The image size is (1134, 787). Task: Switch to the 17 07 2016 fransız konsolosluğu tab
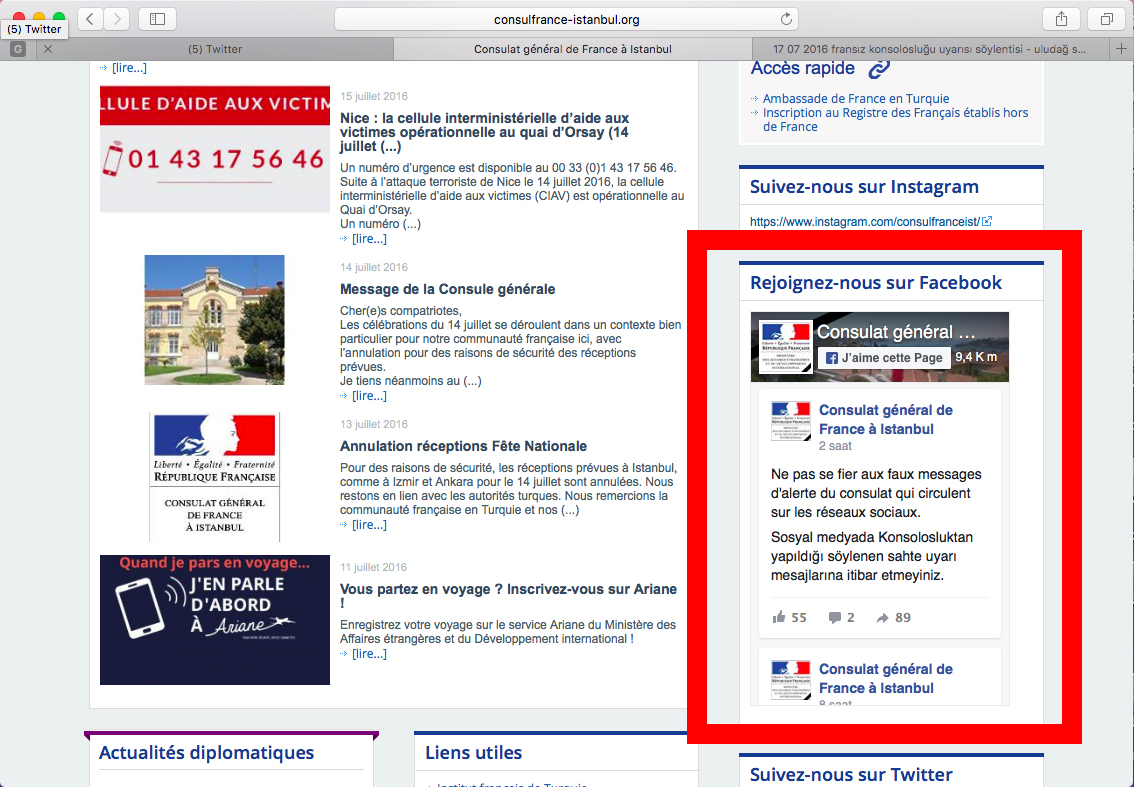929,49
